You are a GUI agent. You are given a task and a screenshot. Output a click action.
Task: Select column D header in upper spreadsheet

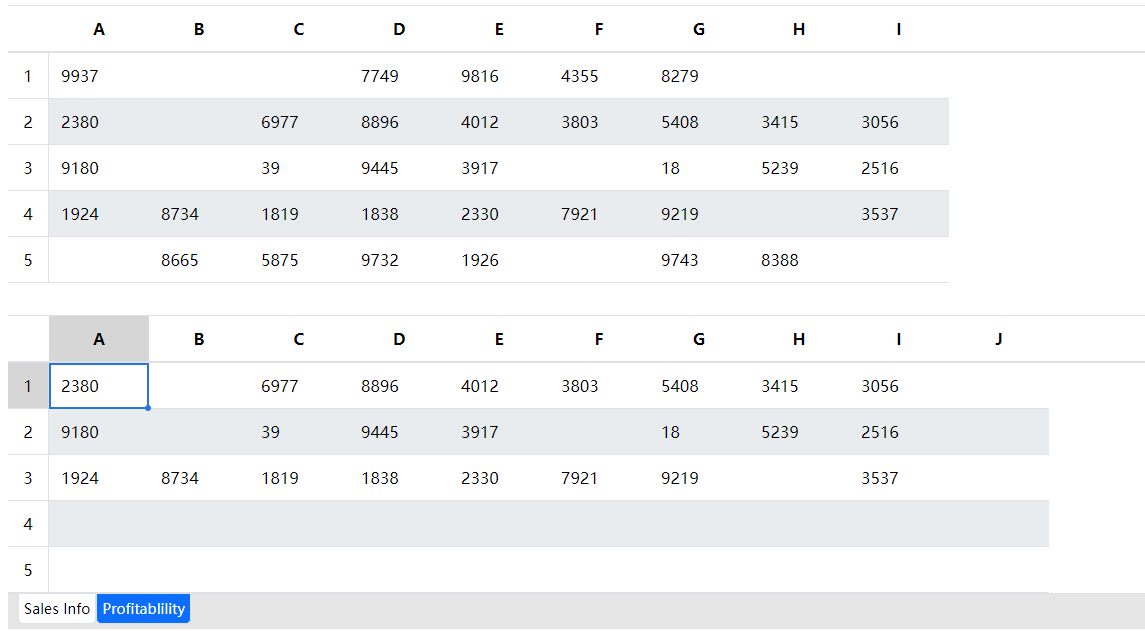[x=399, y=29]
